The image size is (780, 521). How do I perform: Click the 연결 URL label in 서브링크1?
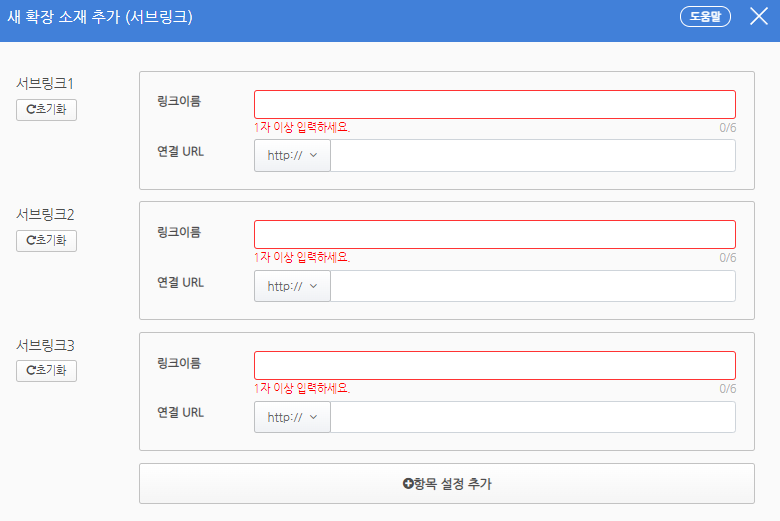click(x=181, y=152)
